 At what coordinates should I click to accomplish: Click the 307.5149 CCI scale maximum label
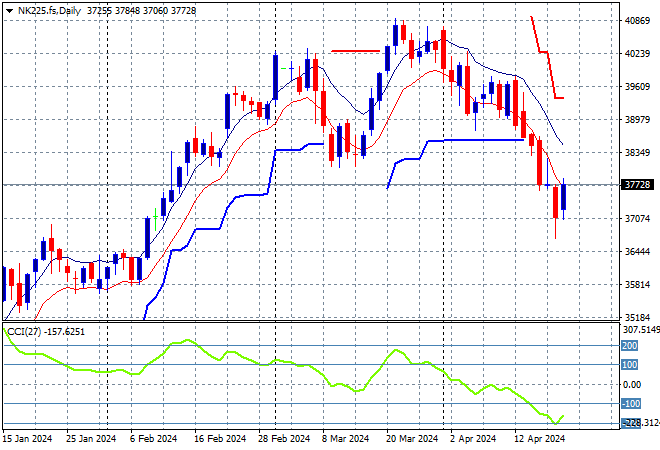click(x=641, y=330)
